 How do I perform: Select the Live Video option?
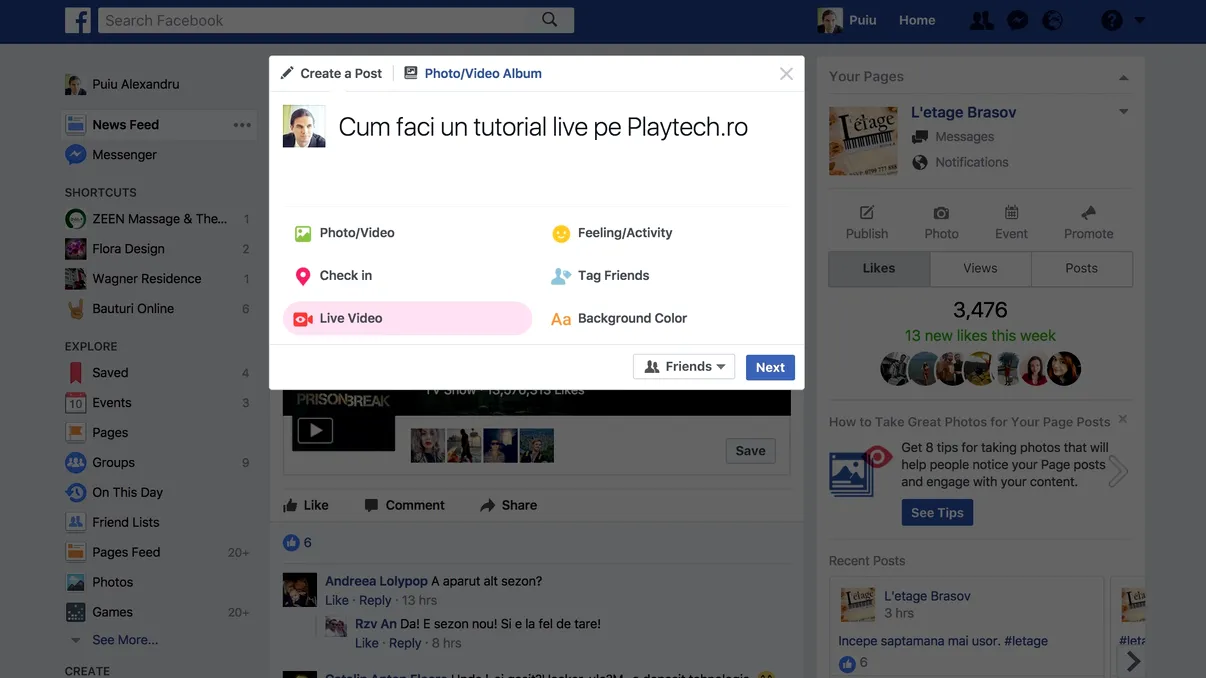[x=352, y=318]
